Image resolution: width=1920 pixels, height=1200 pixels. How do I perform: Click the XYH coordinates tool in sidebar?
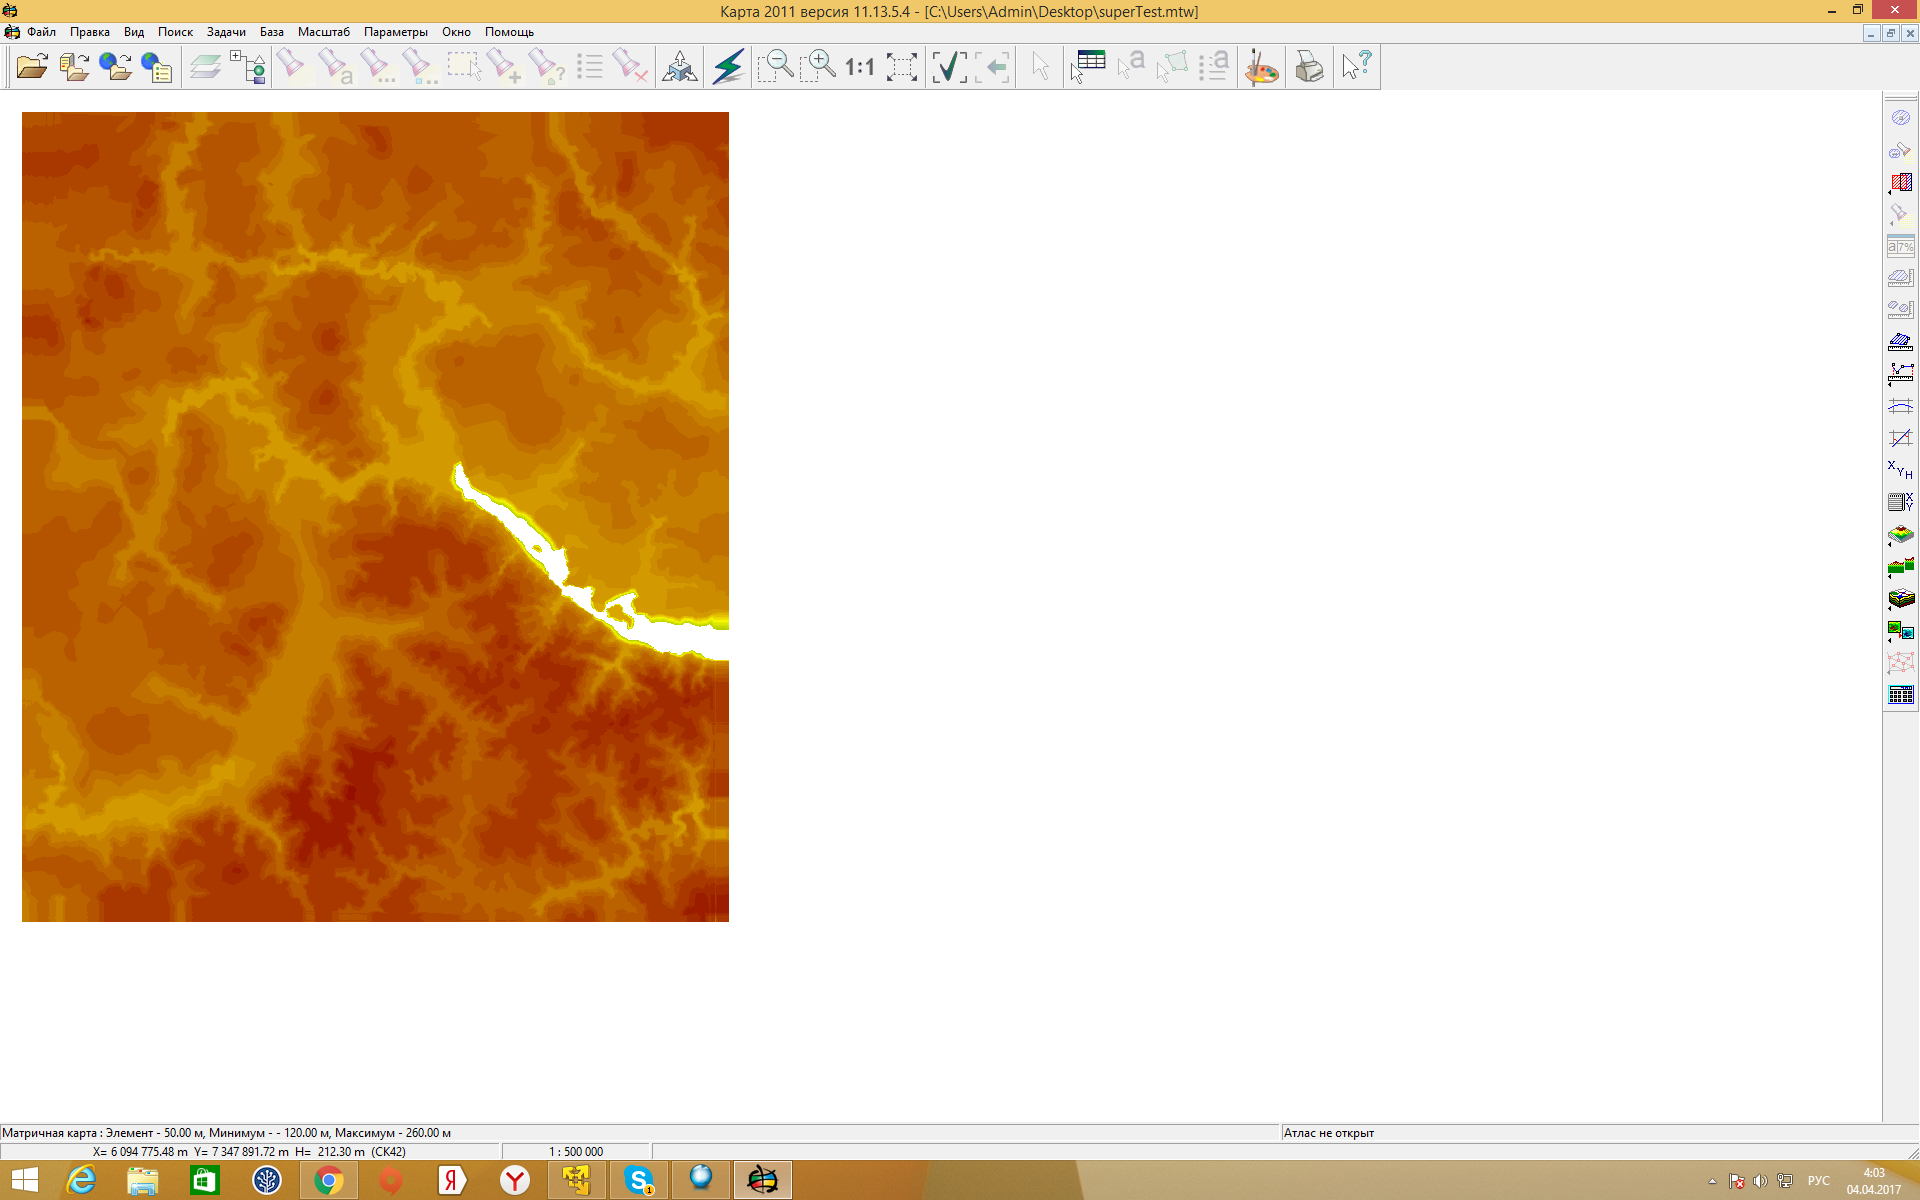(x=1900, y=469)
